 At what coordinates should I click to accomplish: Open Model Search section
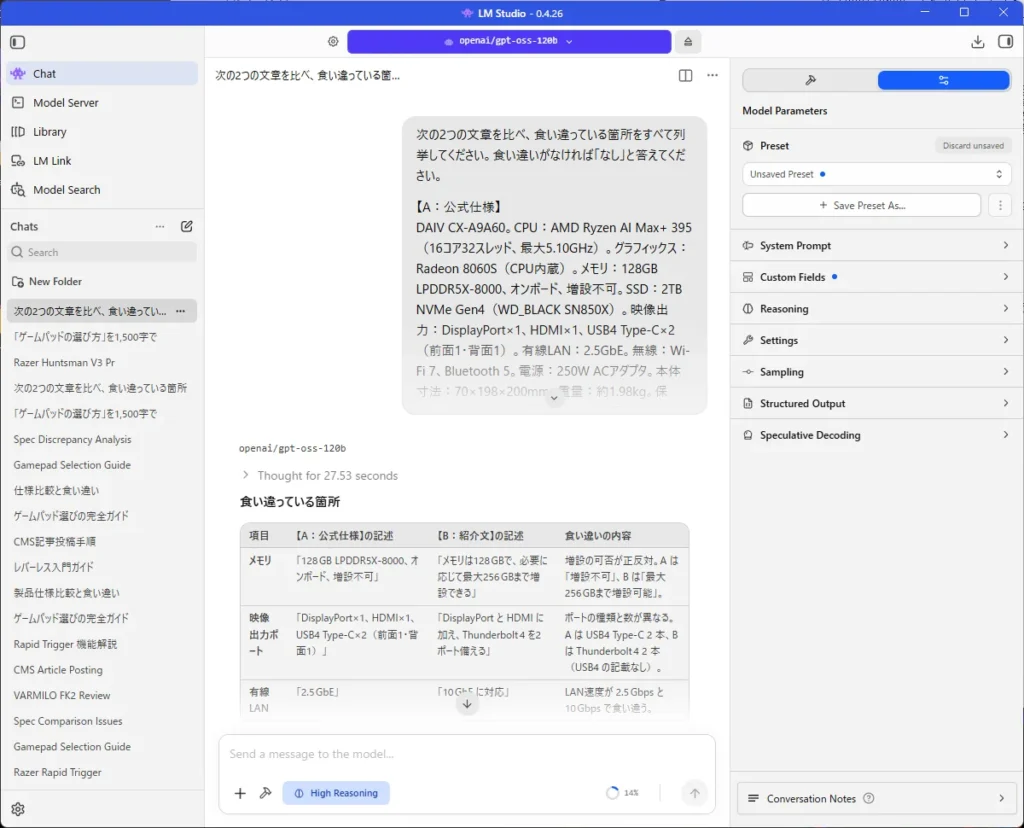point(103,190)
